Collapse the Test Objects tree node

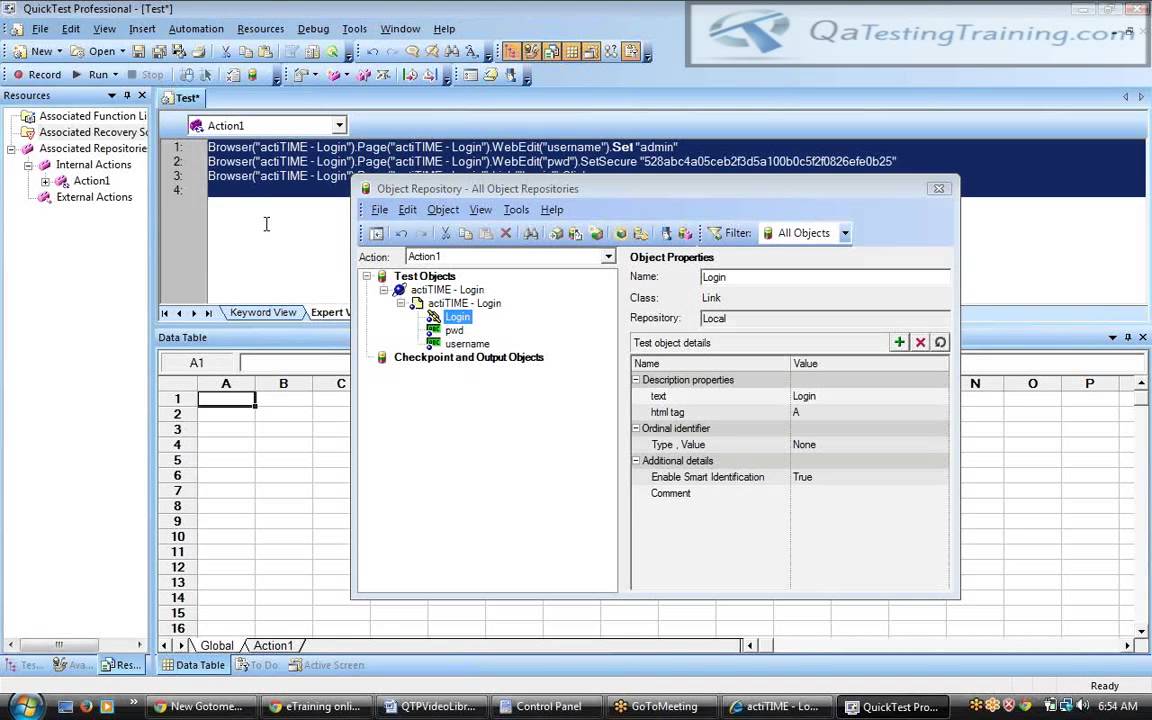pos(367,276)
